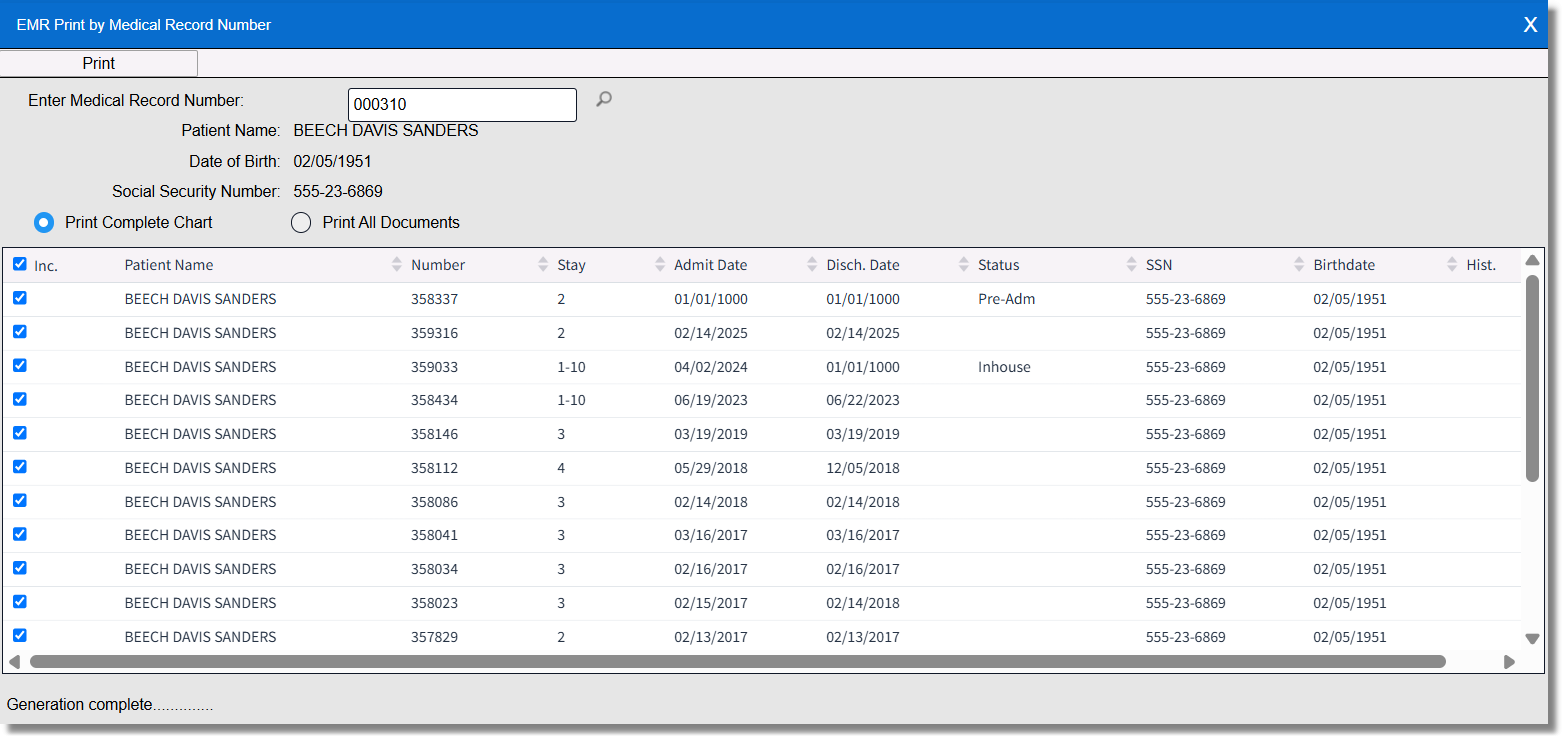Click the vertical scrollbar thumb

coord(1532,378)
